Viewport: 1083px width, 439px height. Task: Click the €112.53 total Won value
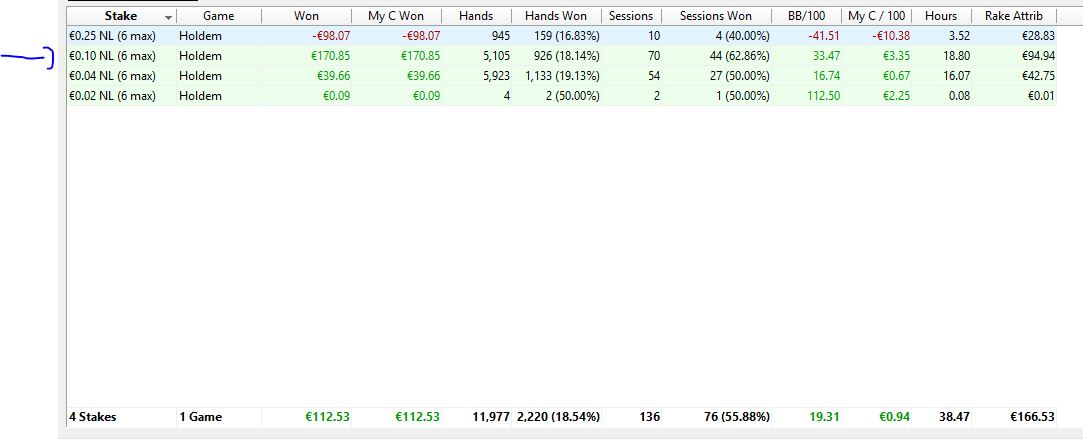(327, 417)
